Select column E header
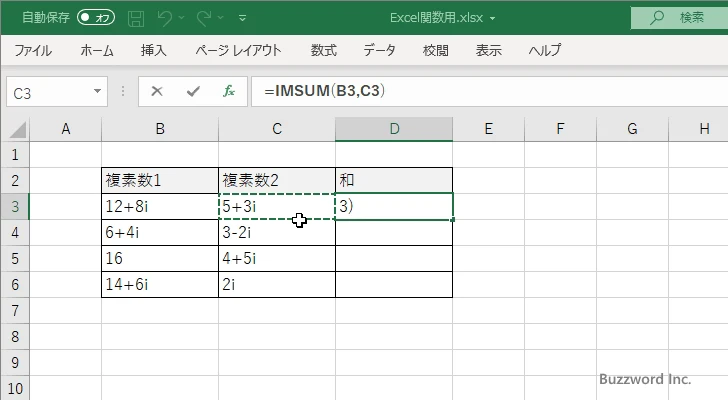The image size is (728, 400). tap(488, 129)
